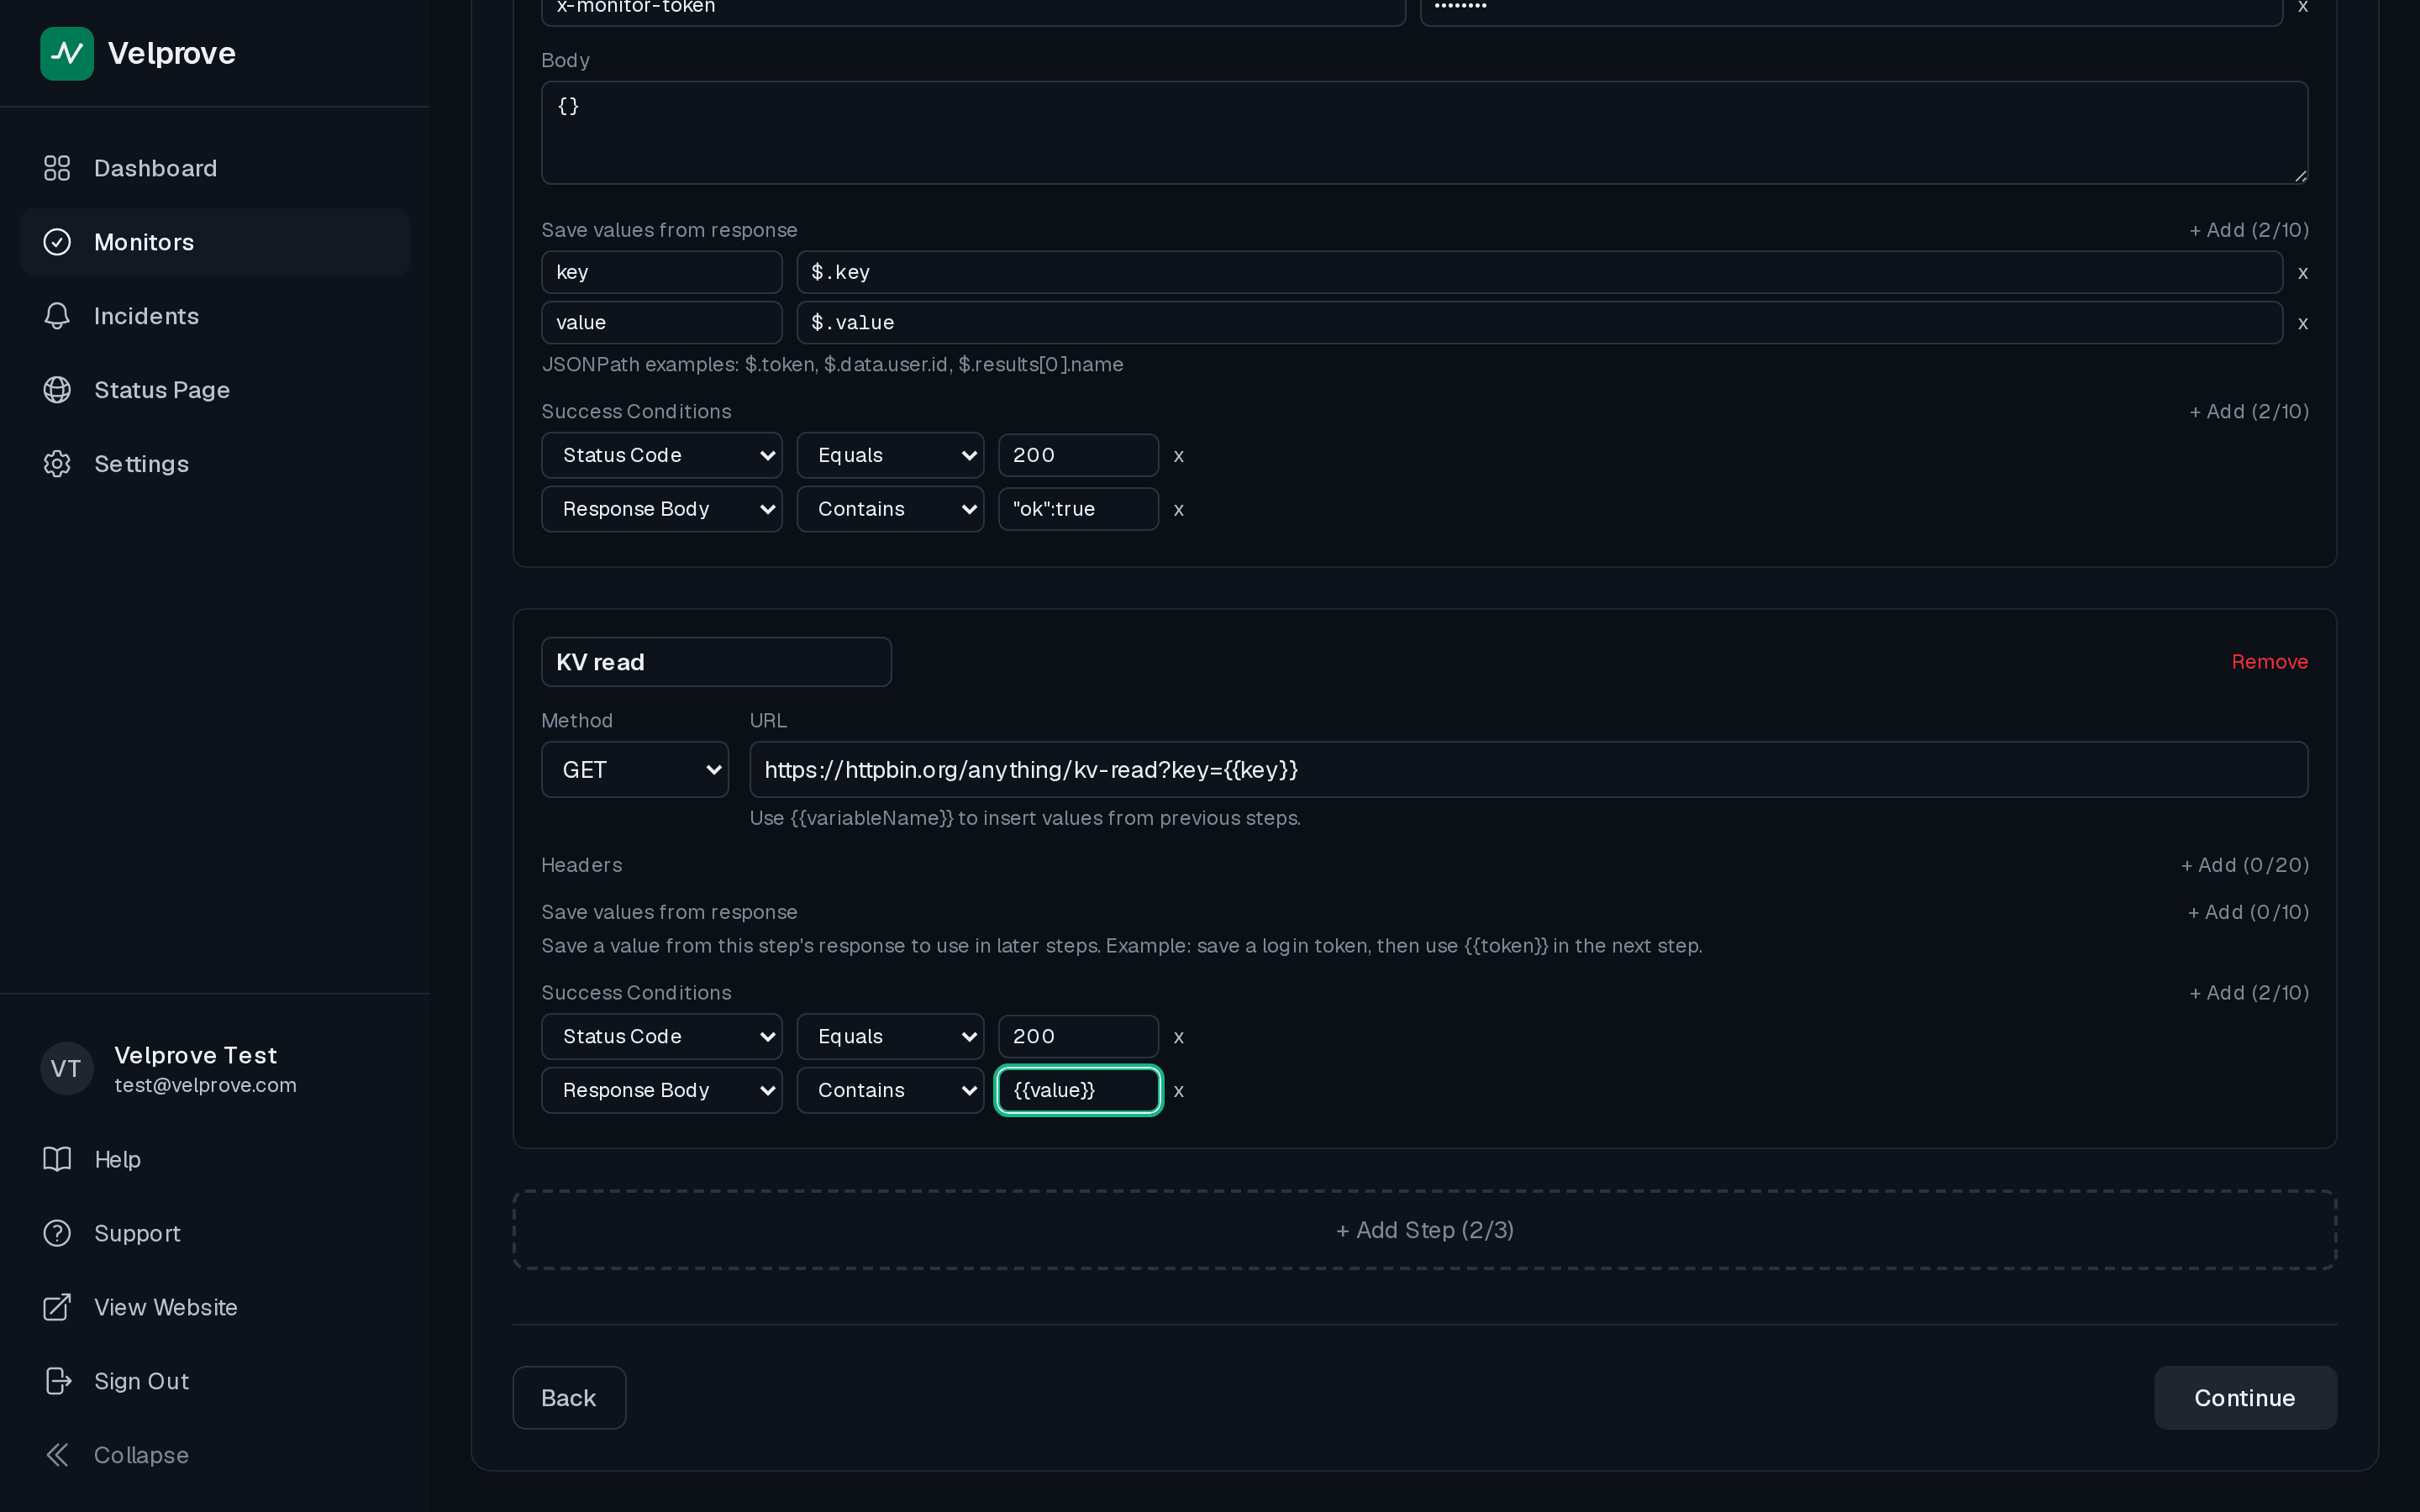Screen dimensions: 2420x1512
Task: Sign Out of the account
Action: tap(215, 1381)
